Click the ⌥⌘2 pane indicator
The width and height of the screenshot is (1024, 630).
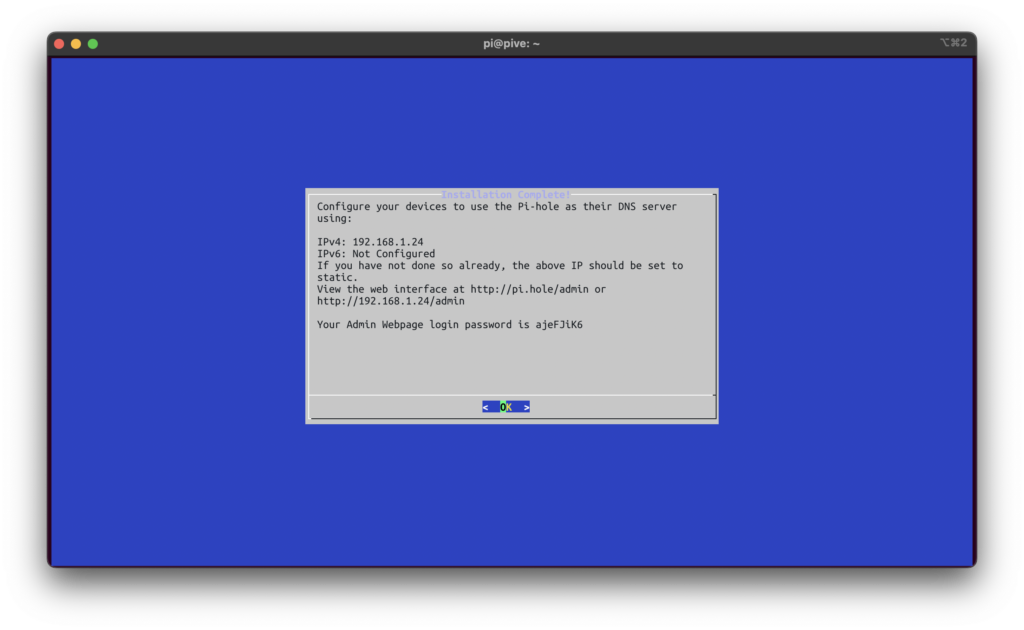coord(952,43)
